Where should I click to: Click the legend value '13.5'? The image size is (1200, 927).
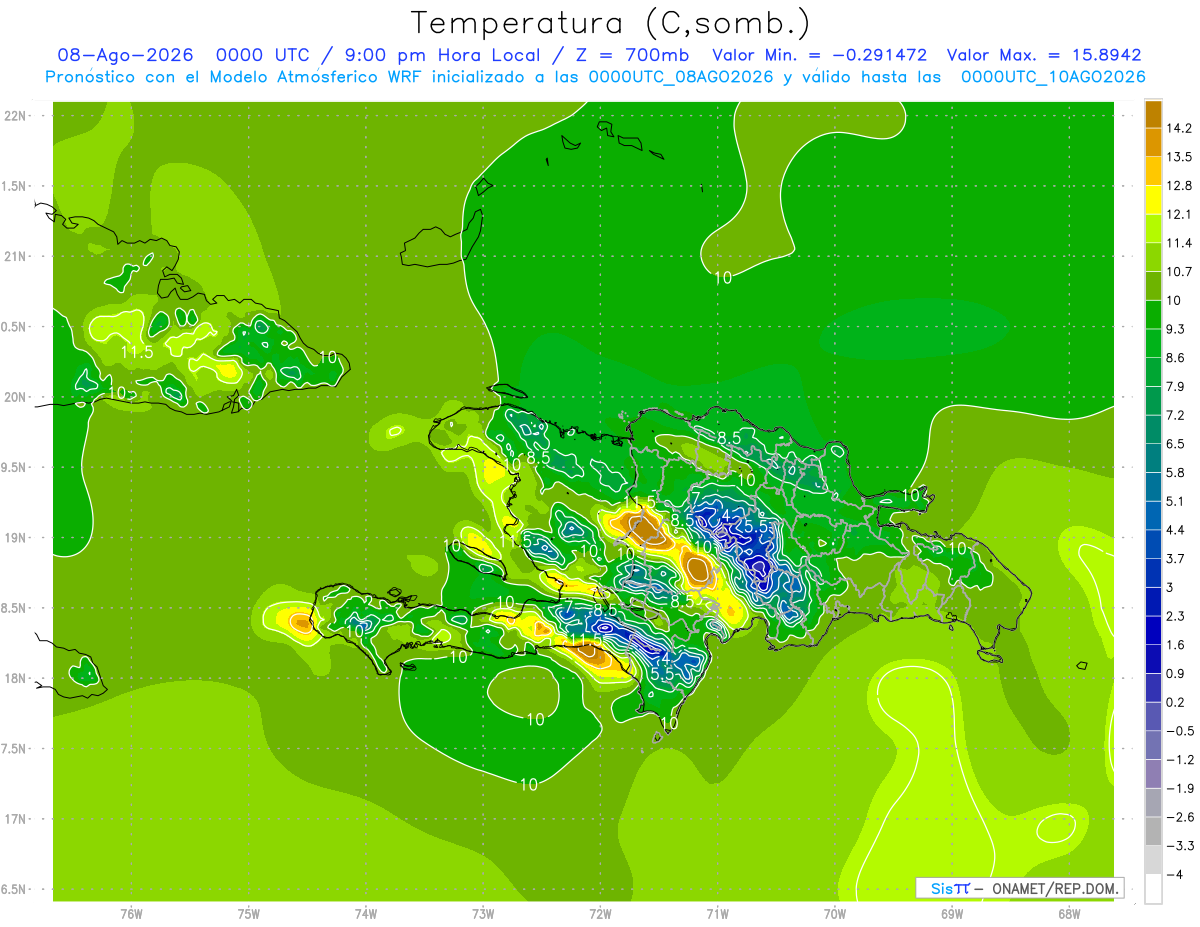(x=1178, y=157)
